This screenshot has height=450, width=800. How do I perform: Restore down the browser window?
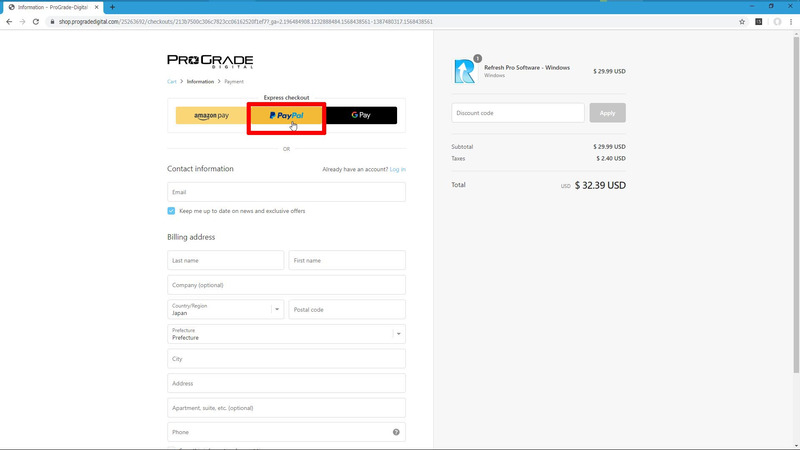tap(771, 6)
